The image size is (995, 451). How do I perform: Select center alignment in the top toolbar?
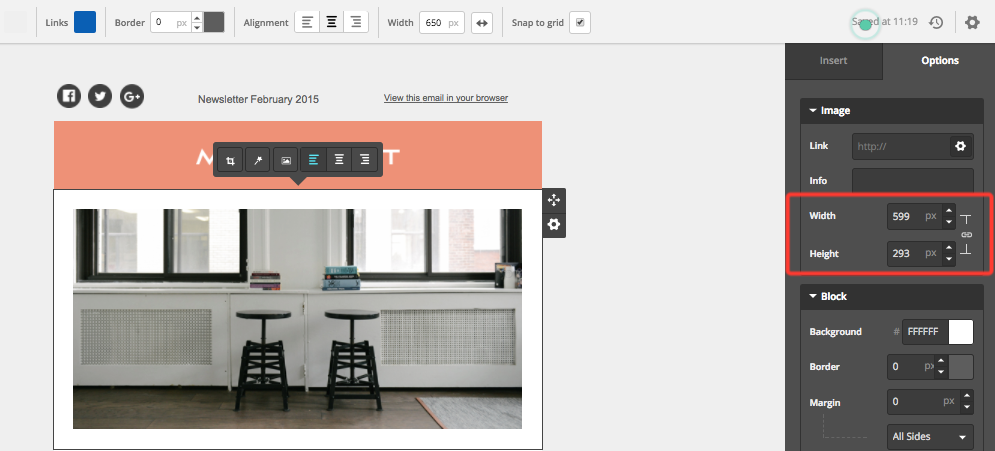[x=331, y=23]
